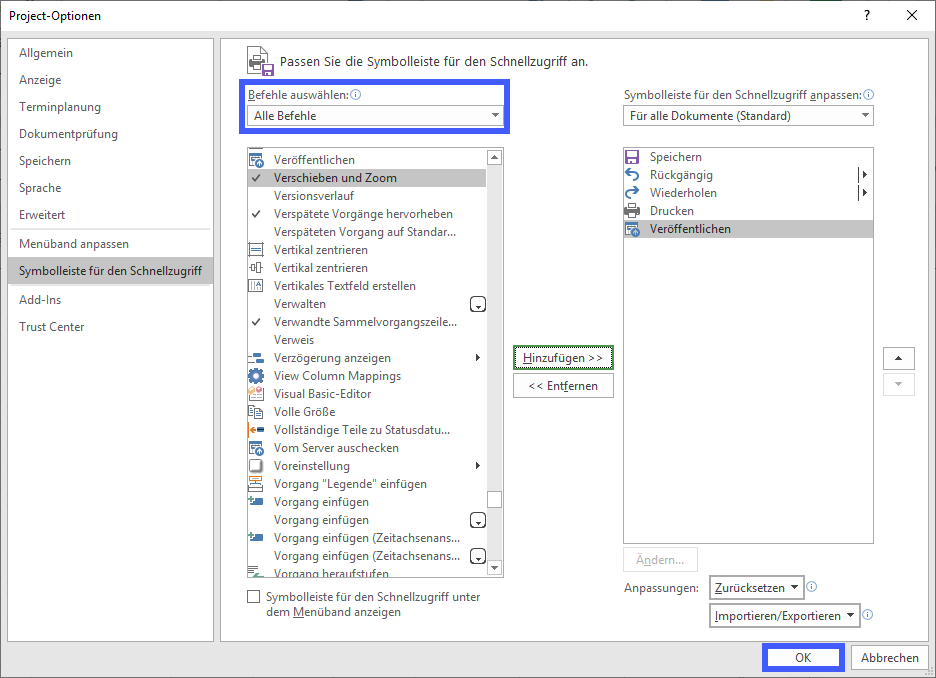Click the Visual Basic-Editor icon
This screenshot has height=678, width=936.
[255, 394]
